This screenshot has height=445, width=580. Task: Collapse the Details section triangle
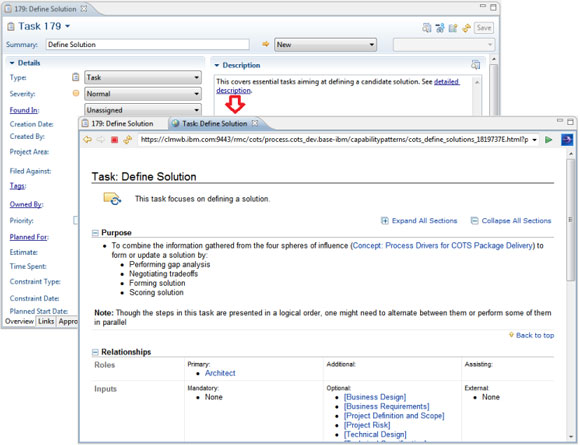12,63
